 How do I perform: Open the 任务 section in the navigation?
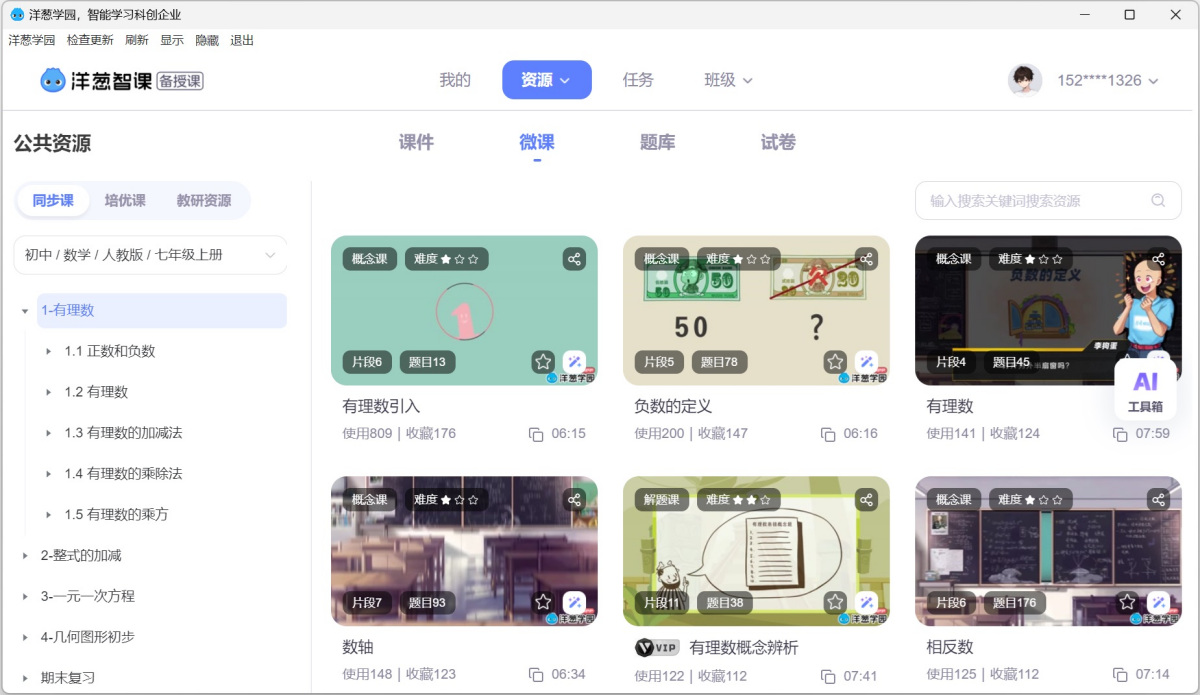coord(637,80)
